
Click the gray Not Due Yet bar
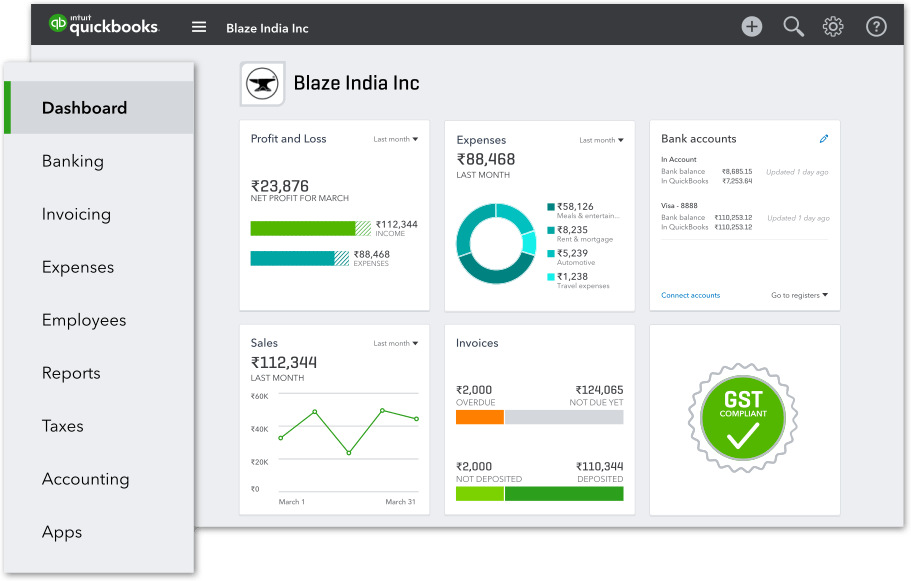[x=564, y=417]
